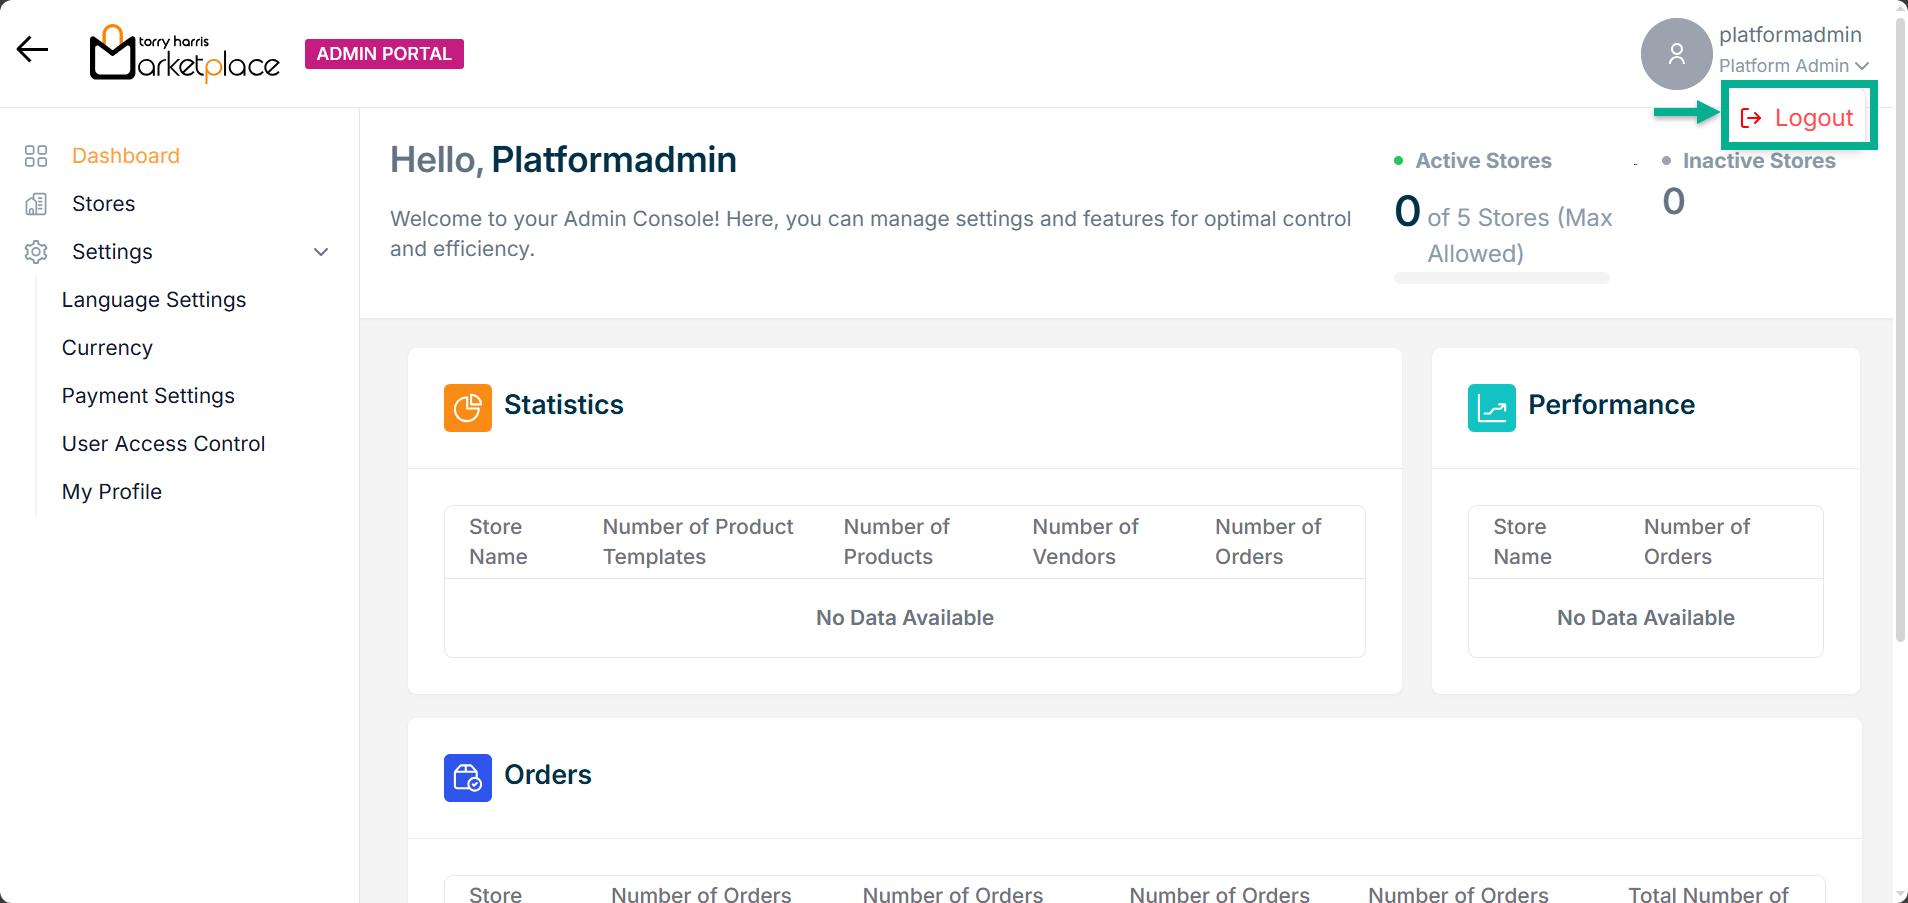Click the Stores building icon
This screenshot has width=1908, height=903.
pos(36,204)
